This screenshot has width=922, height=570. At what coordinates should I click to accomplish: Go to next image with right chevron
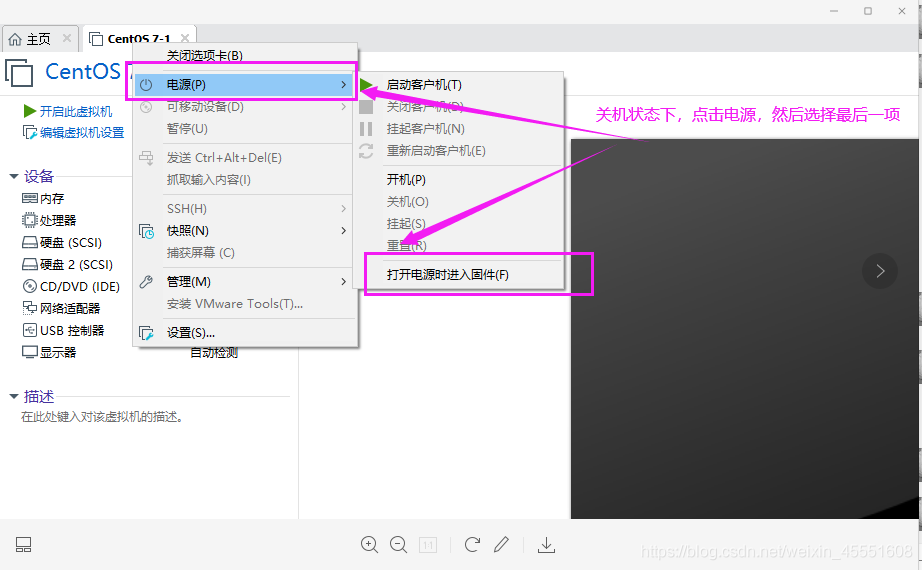(880, 271)
